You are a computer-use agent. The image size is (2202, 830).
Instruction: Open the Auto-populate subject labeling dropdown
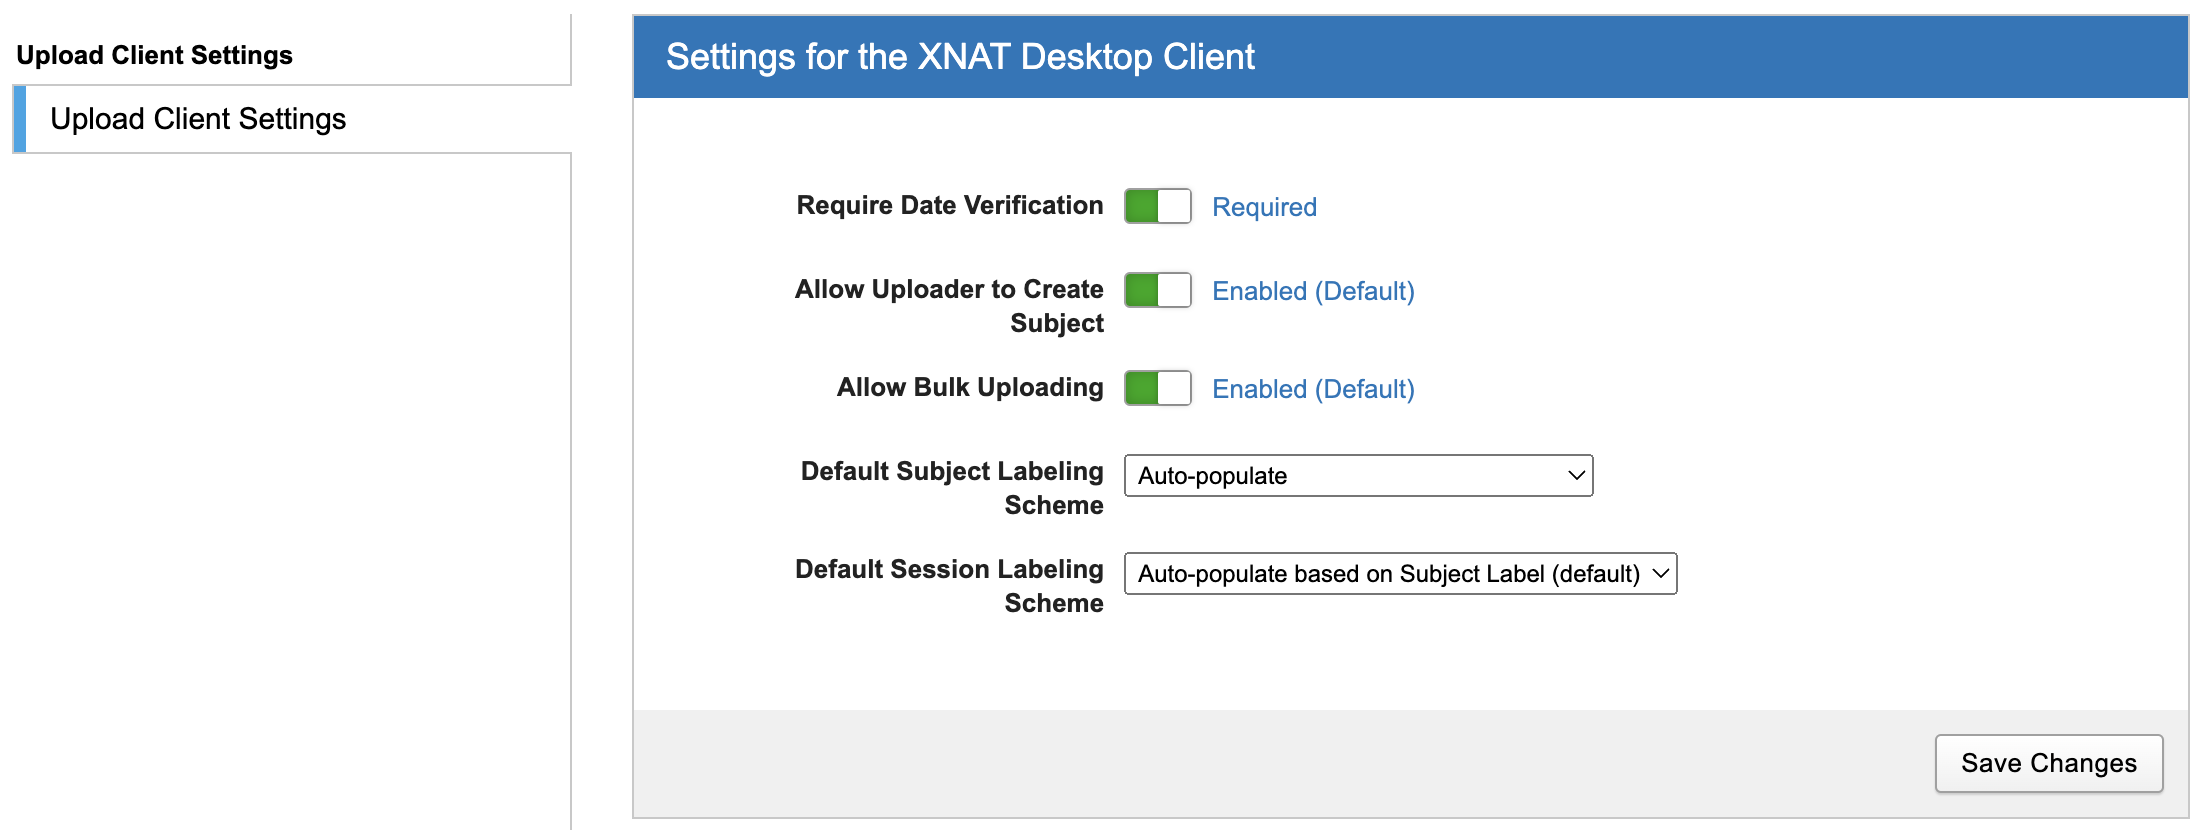[1357, 476]
